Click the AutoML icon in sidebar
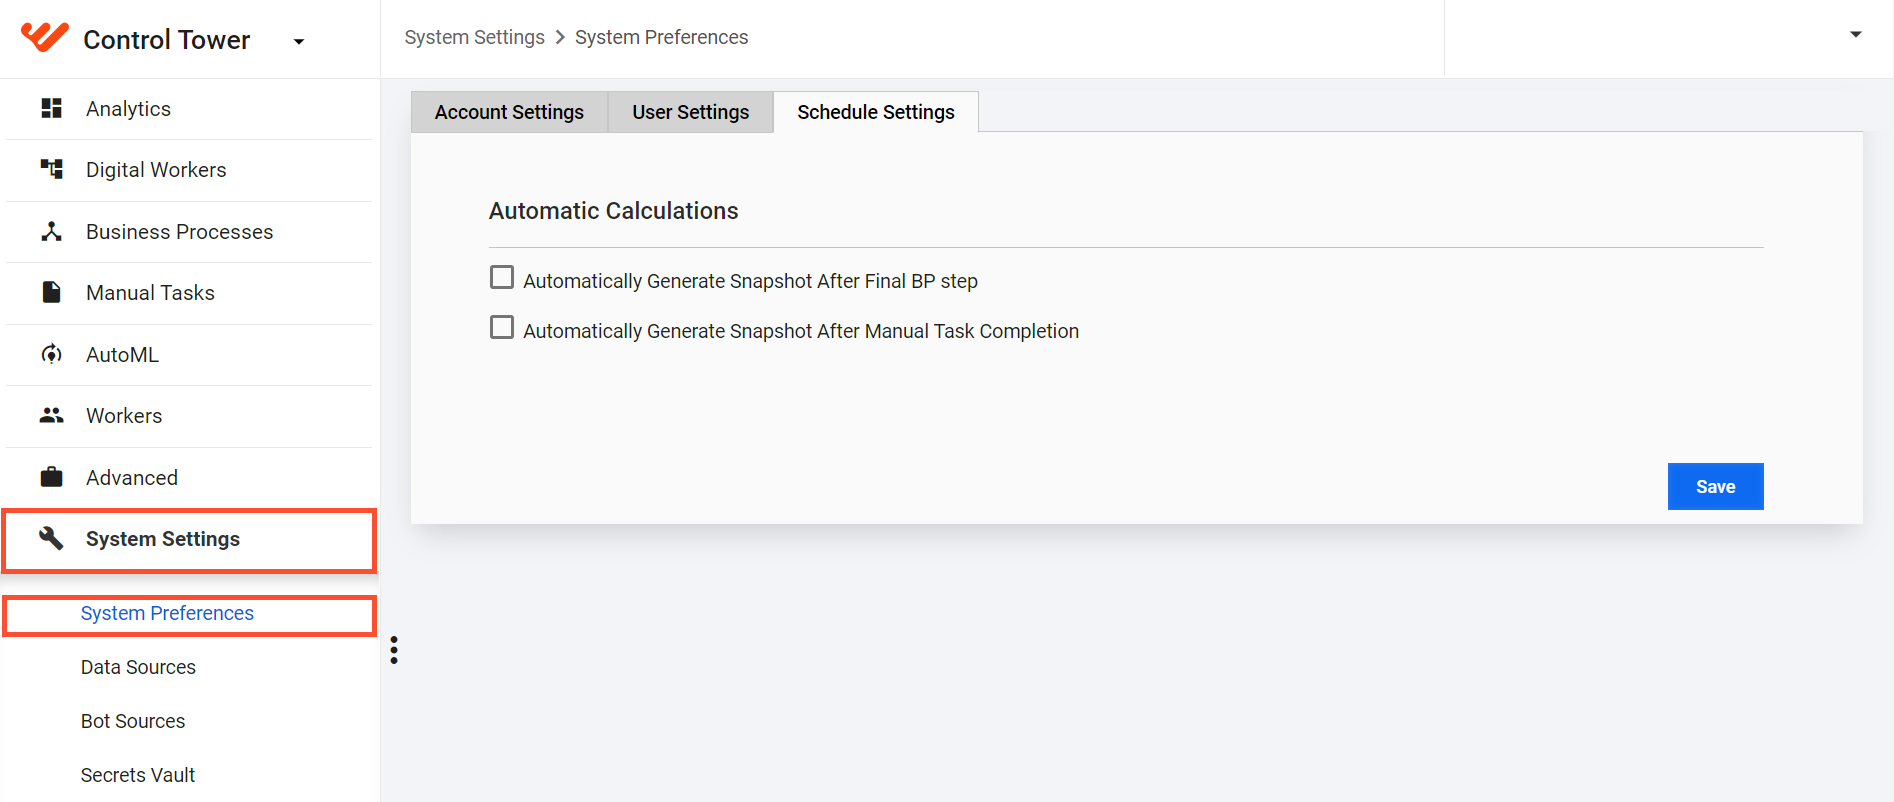This screenshot has width=1894, height=802. pos(51,354)
